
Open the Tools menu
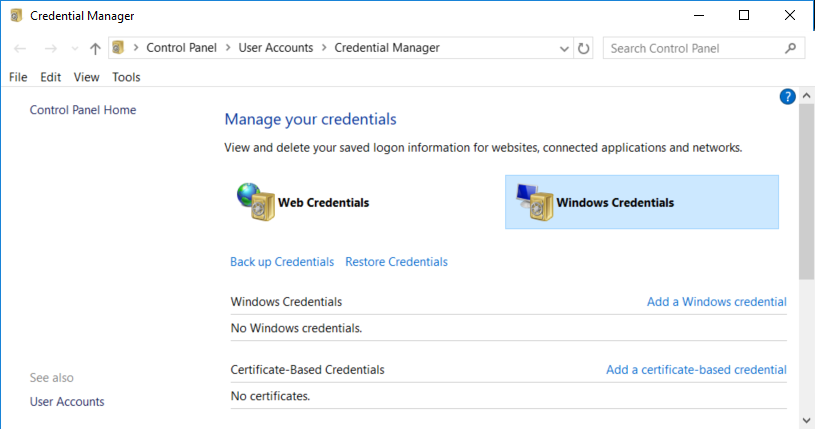coord(126,77)
